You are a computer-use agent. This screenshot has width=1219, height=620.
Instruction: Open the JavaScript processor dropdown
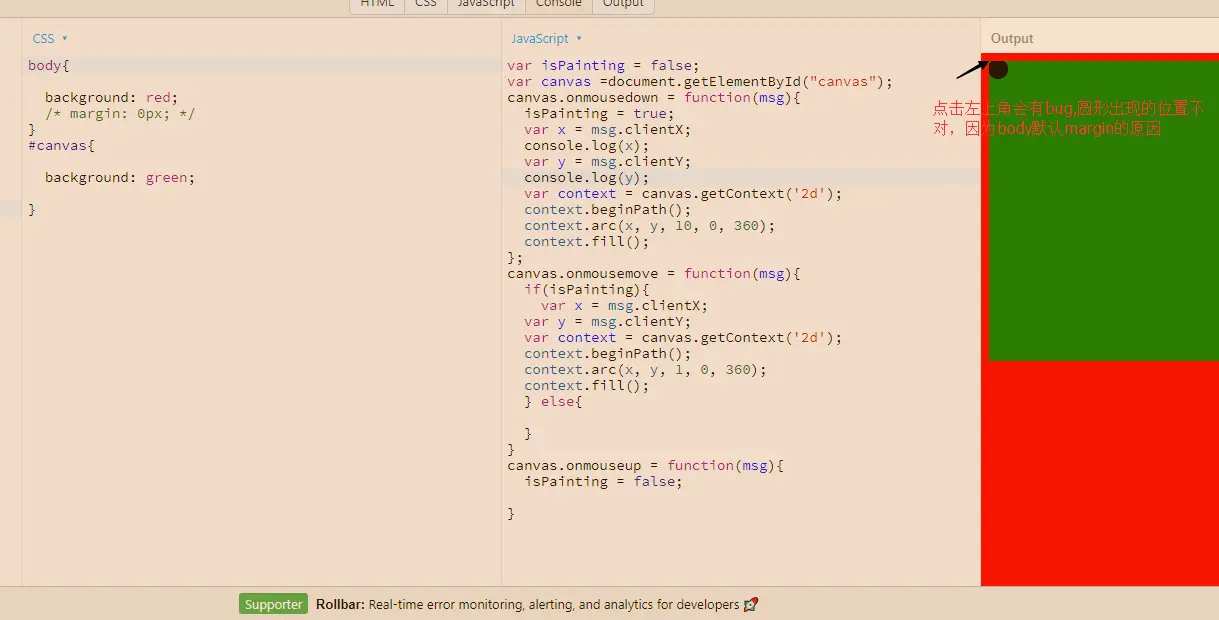(546, 38)
